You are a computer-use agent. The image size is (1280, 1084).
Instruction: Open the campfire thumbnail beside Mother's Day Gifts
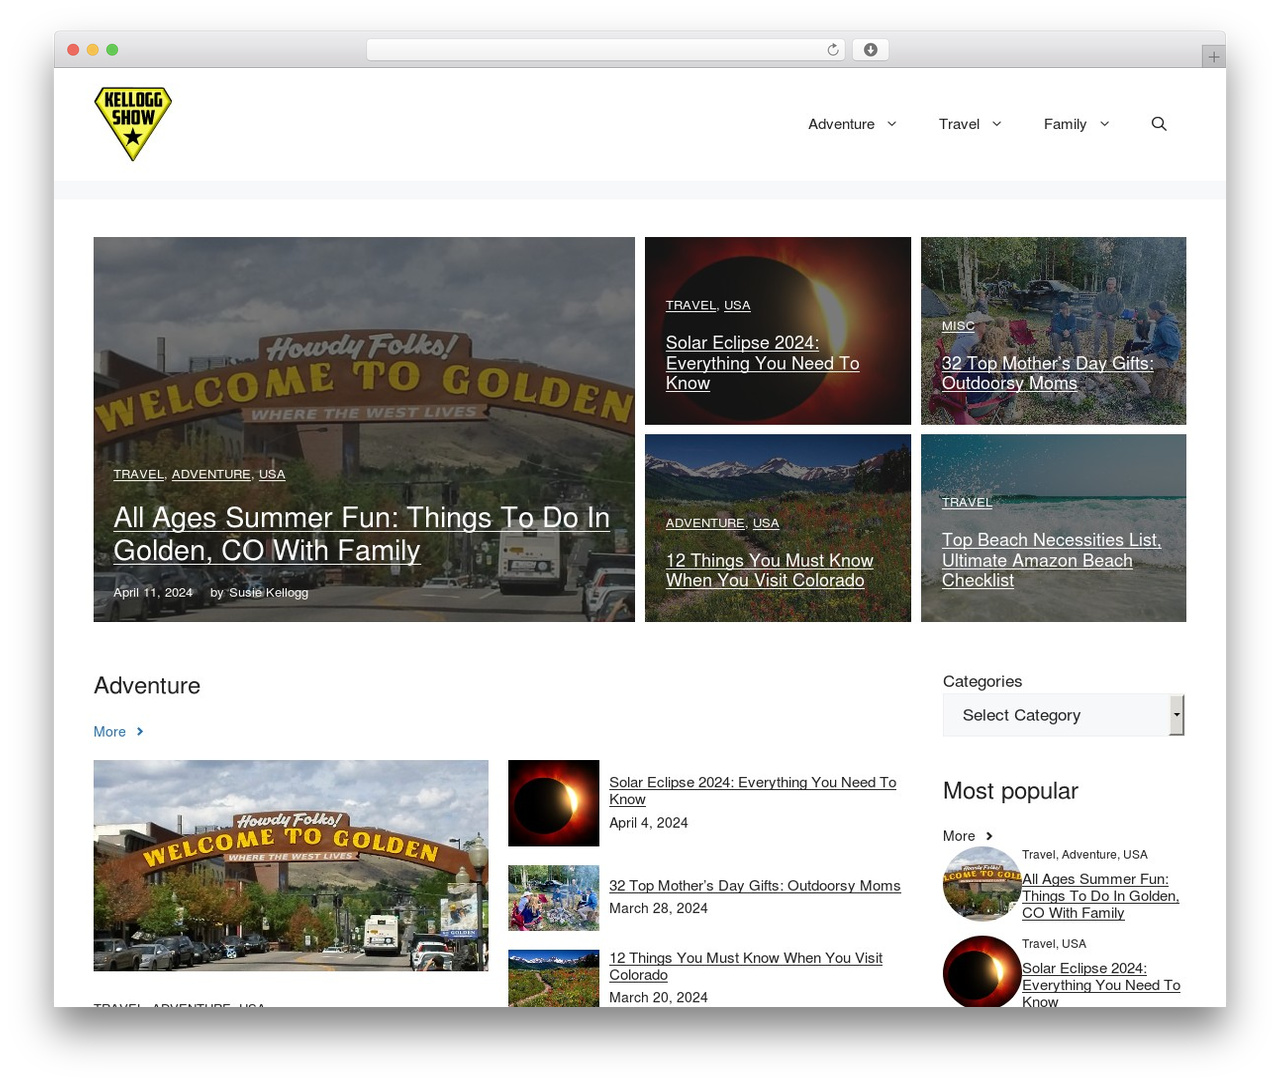coord(554,898)
